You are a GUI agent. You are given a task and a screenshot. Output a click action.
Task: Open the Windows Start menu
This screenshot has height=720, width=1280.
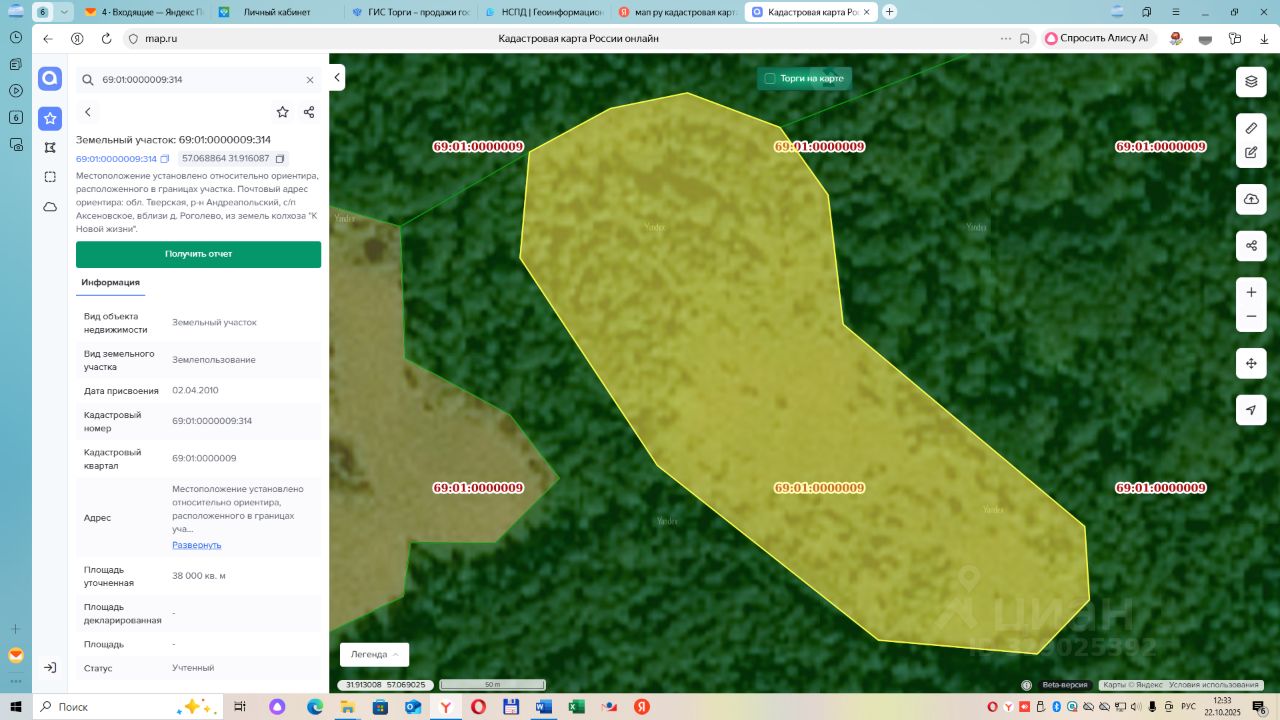16,706
